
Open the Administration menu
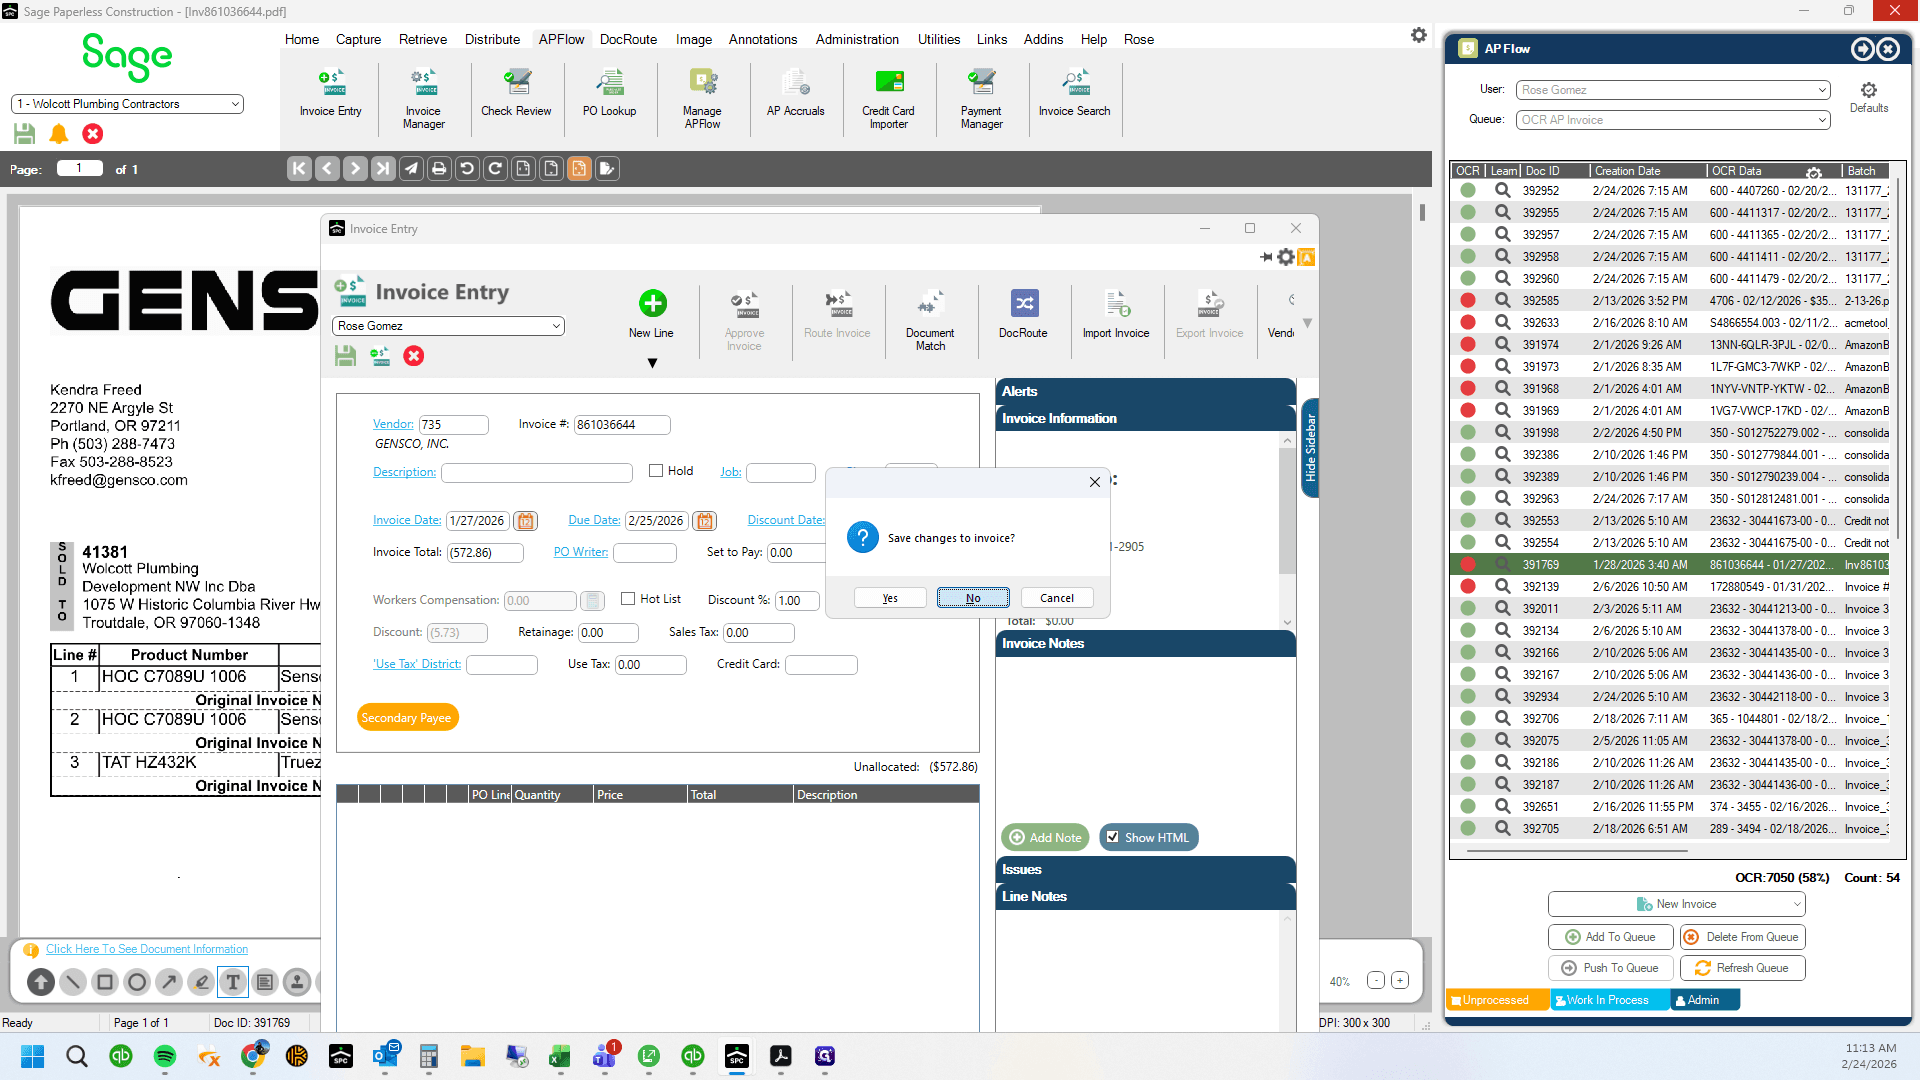(857, 39)
